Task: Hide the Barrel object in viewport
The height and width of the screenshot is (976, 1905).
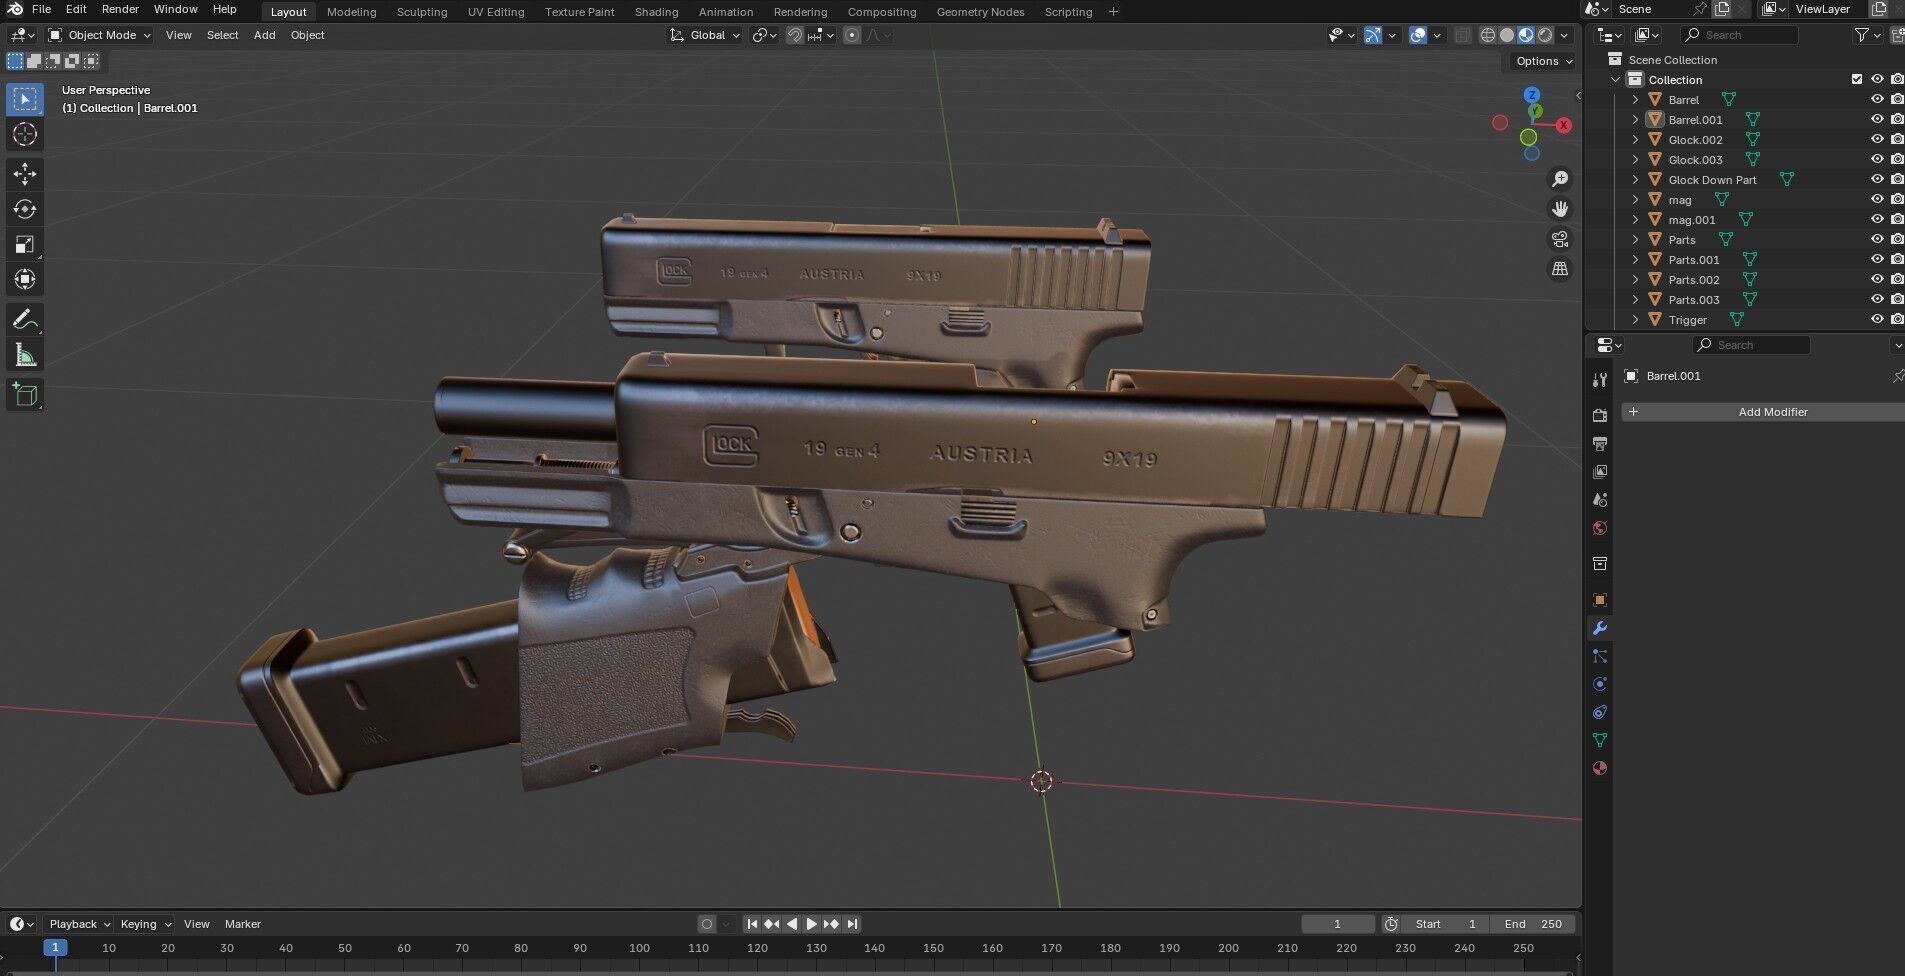Action: click(1877, 99)
